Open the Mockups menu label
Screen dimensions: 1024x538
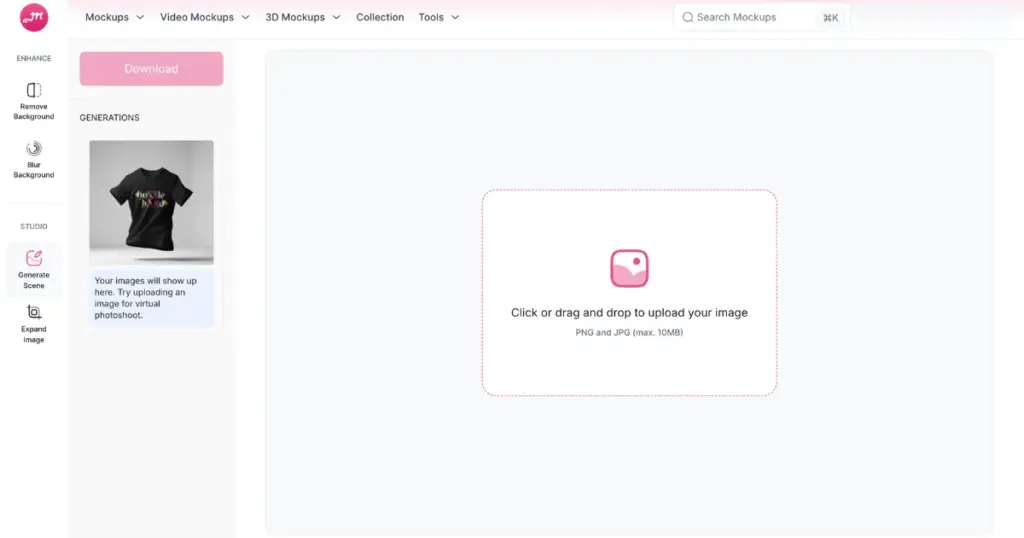(x=107, y=17)
